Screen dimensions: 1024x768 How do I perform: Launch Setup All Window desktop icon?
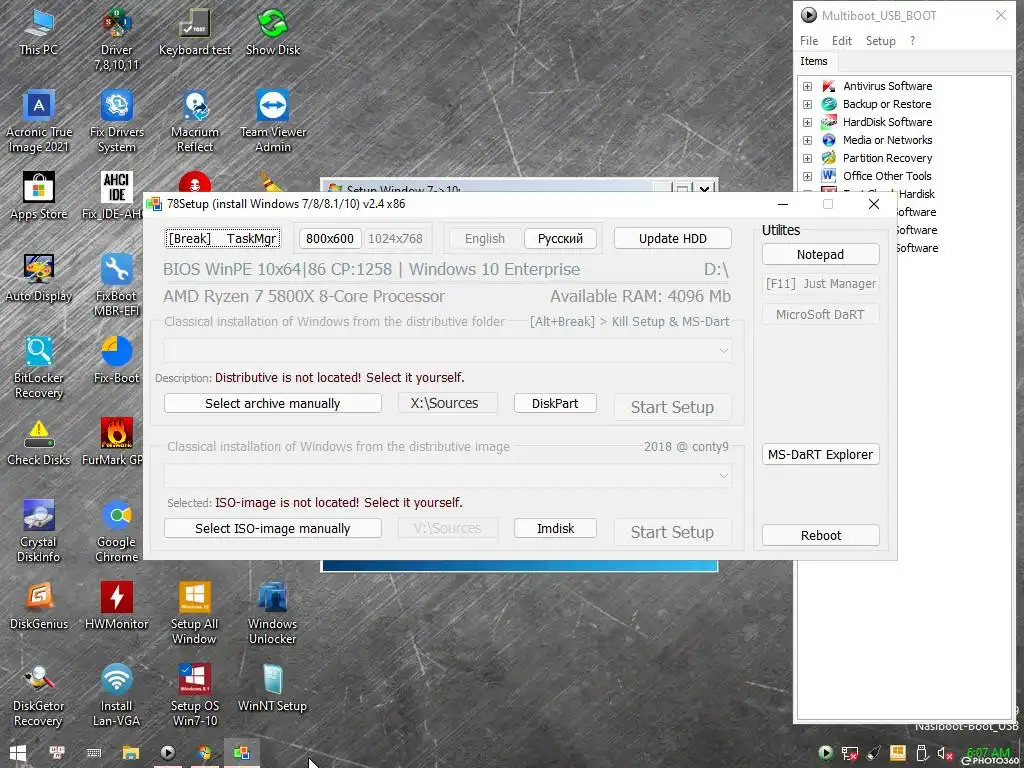(195, 614)
